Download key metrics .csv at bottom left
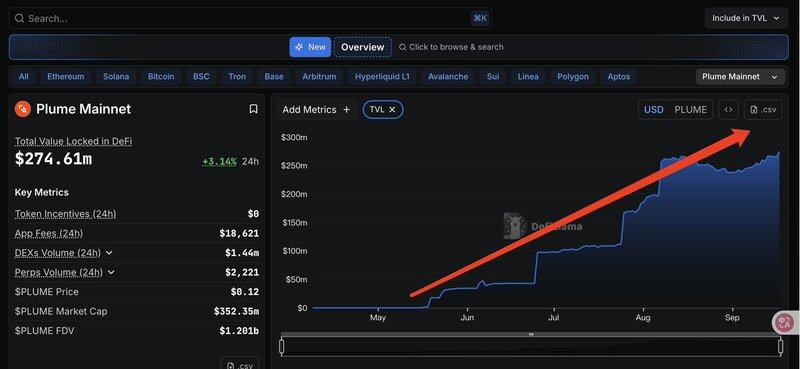Image resolution: width=800 pixels, height=369 pixels. click(240, 365)
